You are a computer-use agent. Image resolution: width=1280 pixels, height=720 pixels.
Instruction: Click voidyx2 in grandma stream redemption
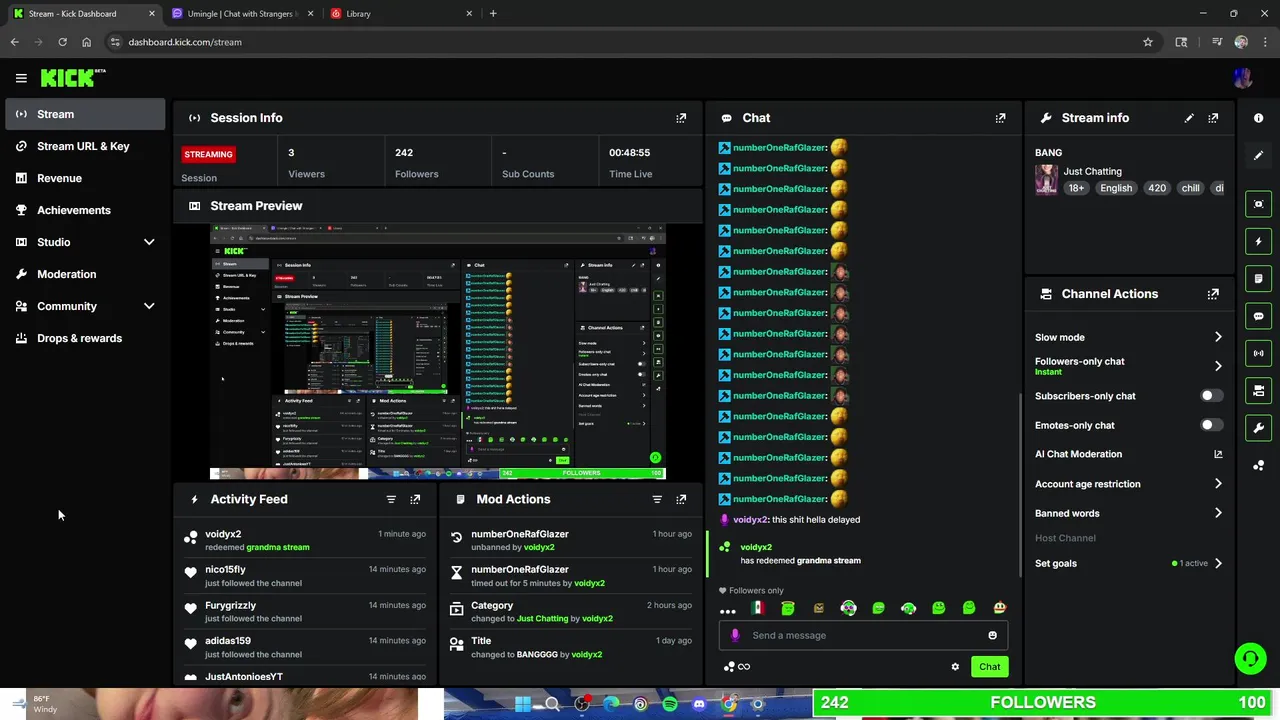click(x=756, y=547)
